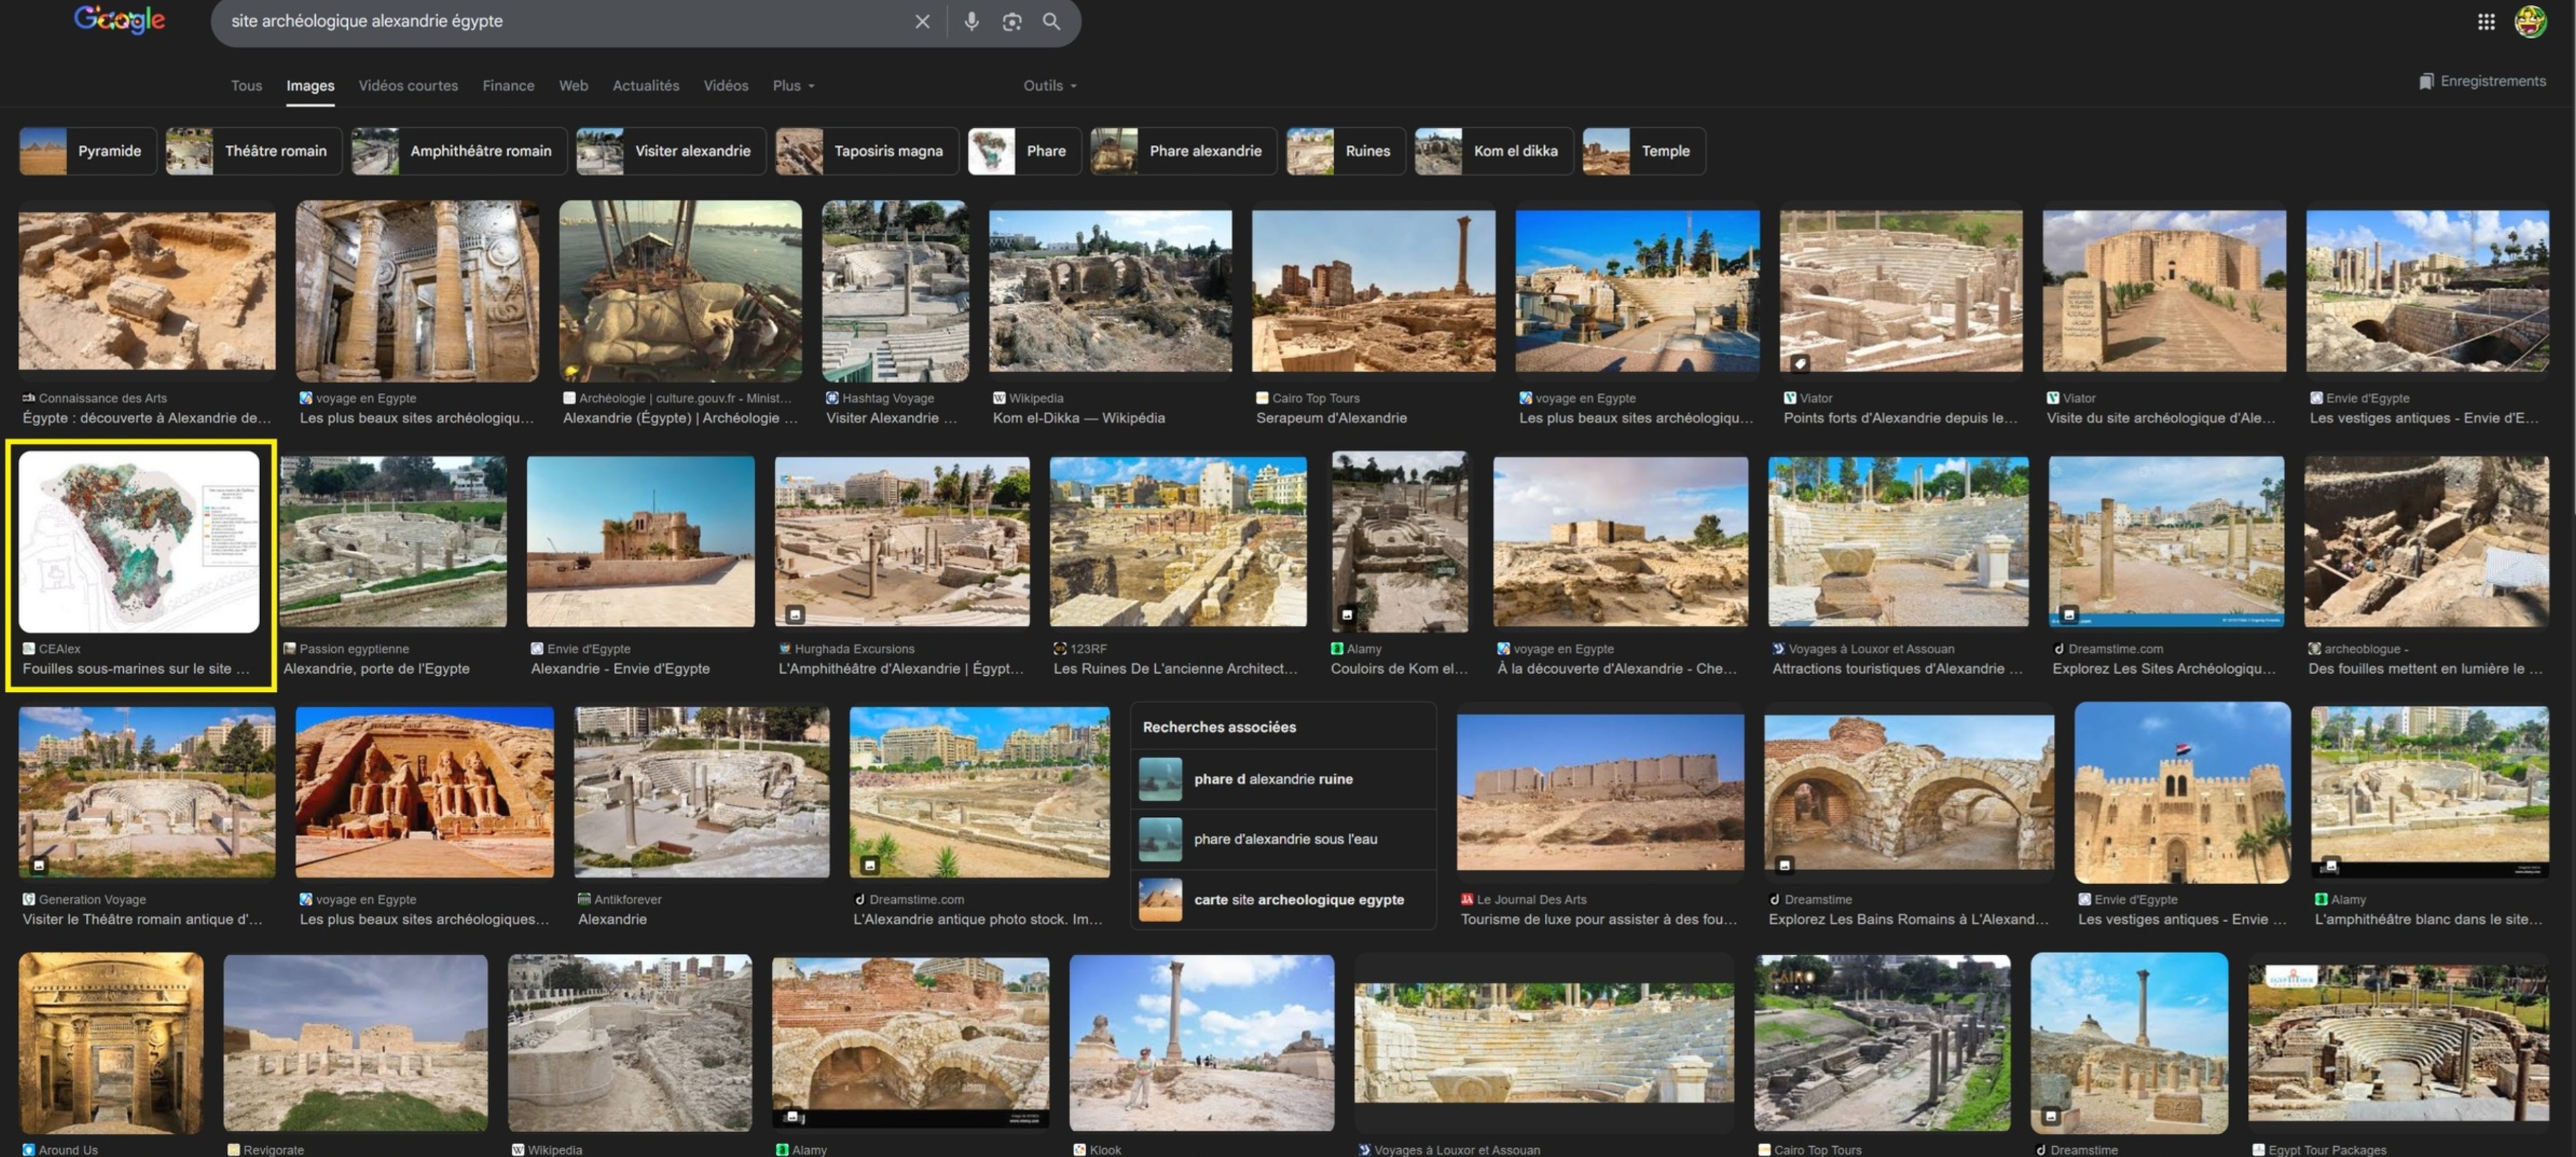Screen dimensions: 2576x1157
Task: Open the Google apps grid
Action: pyautogui.click(x=2485, y=21)
